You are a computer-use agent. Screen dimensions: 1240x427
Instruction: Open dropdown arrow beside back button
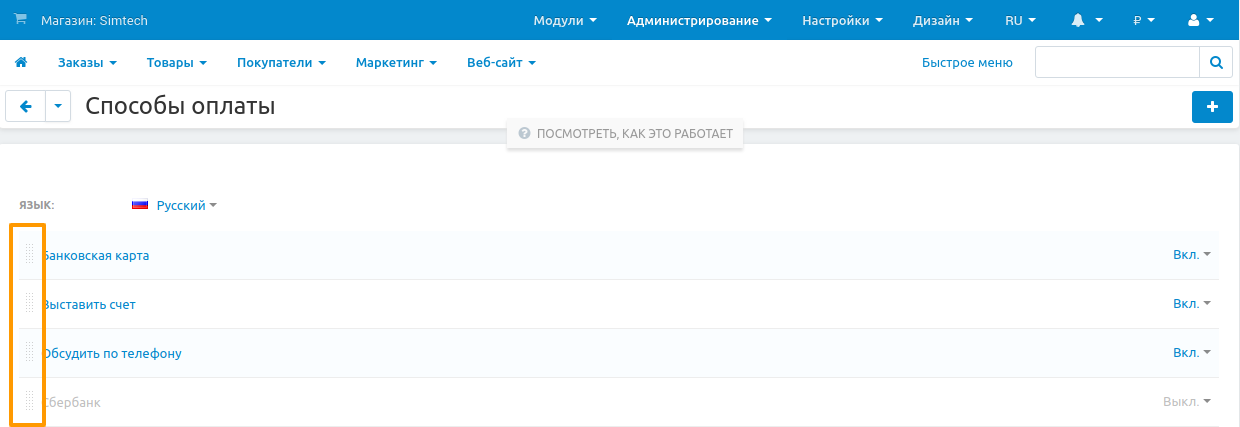pos(58,106)
